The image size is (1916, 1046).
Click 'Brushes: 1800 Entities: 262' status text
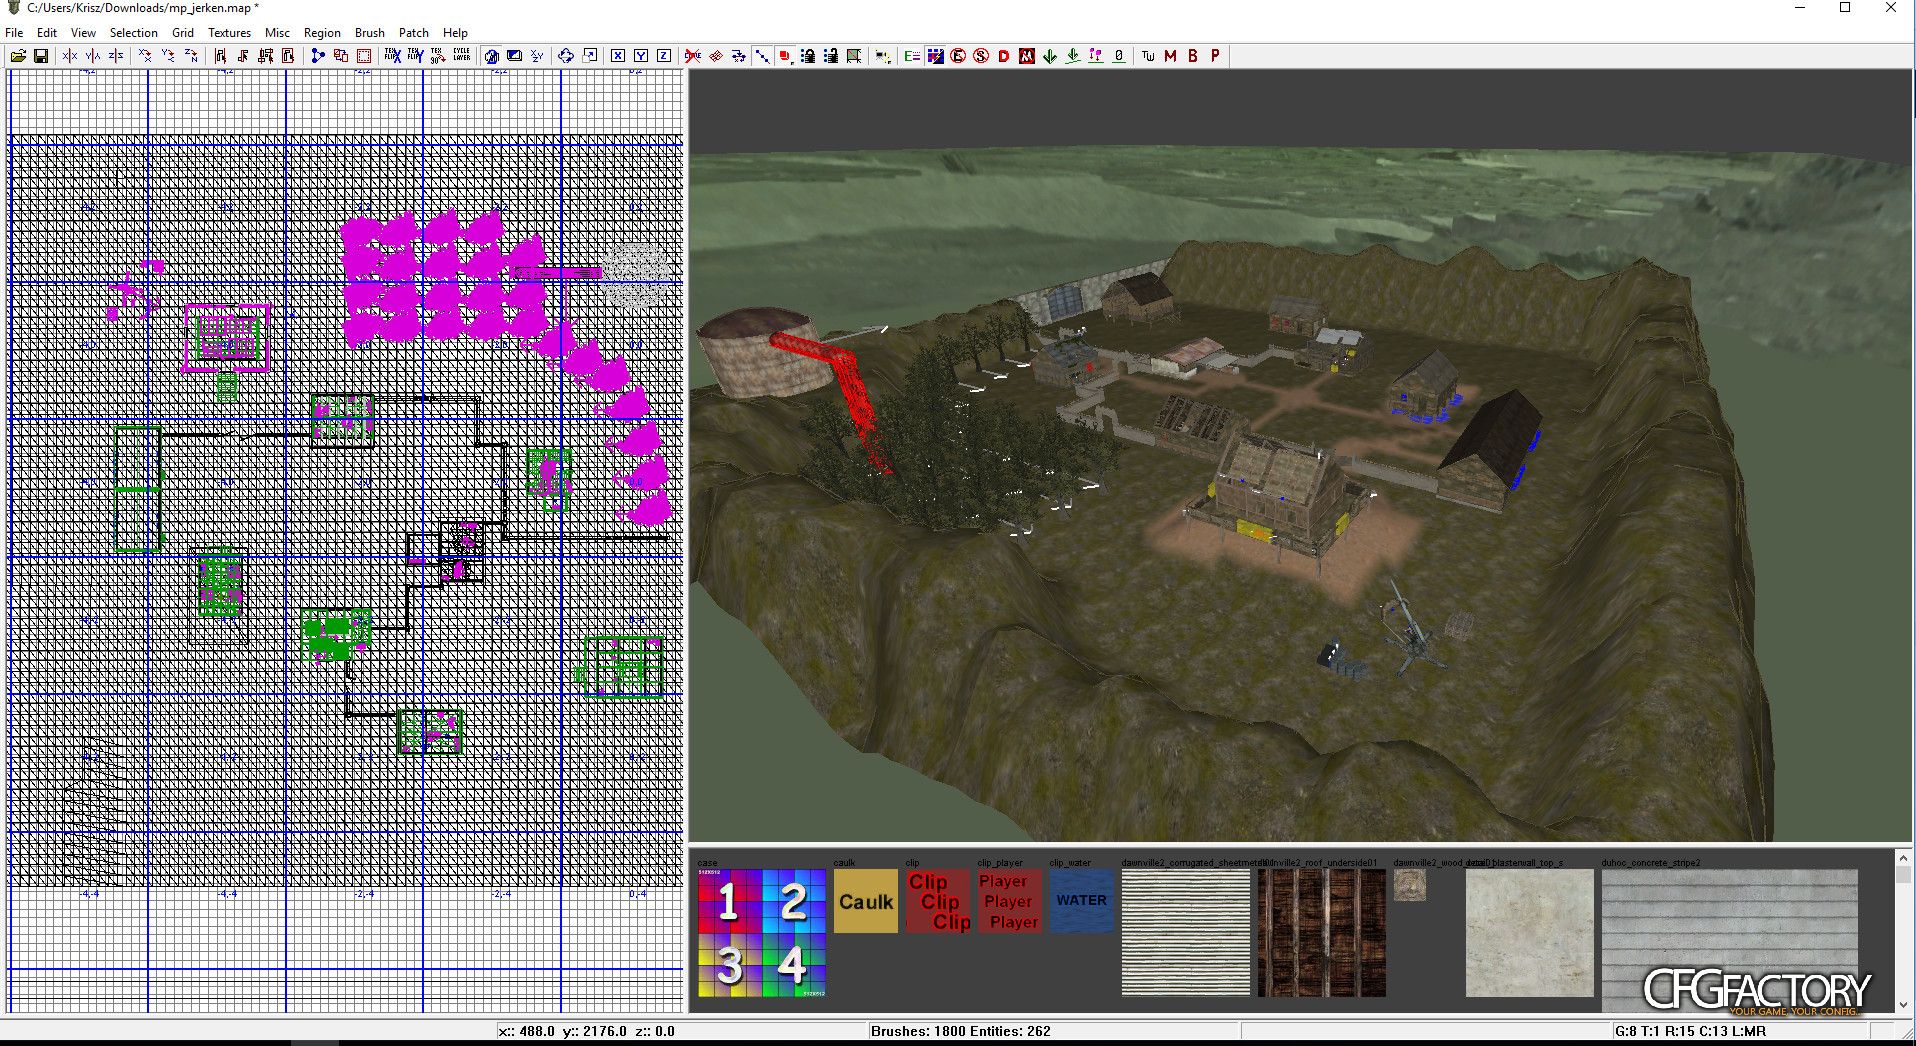point(961,1031)
